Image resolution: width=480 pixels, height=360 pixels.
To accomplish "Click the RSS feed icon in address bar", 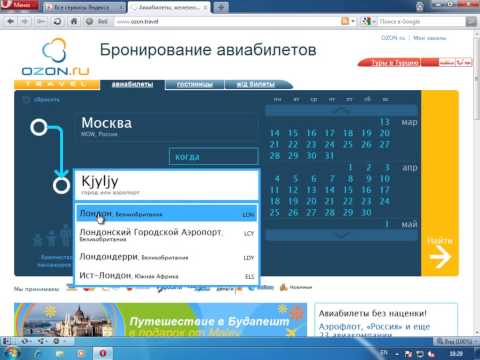I will point(345,21).
